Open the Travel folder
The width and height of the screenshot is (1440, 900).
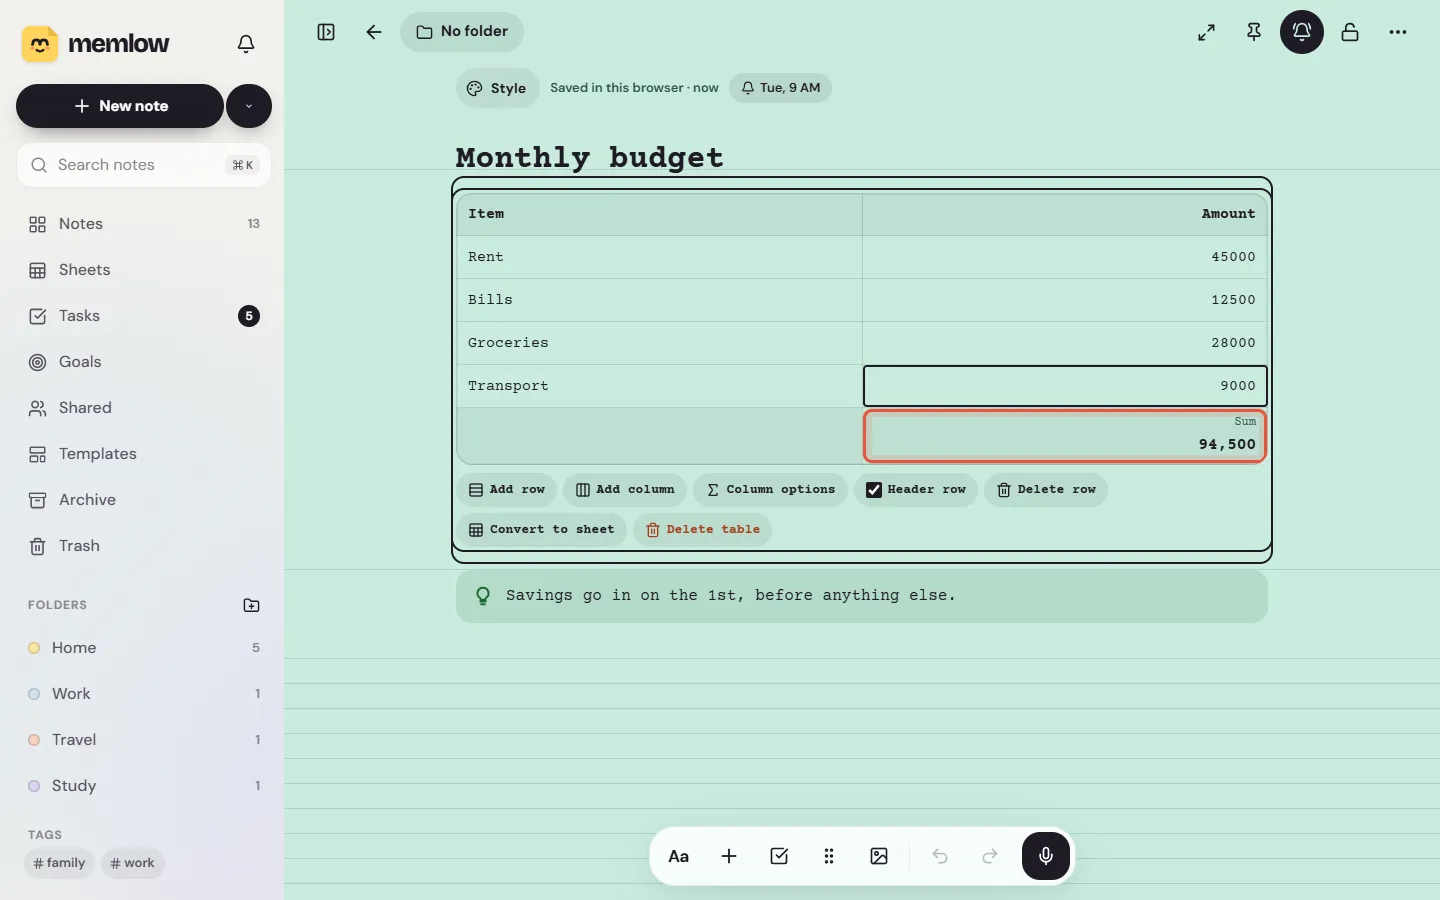click(144, 740)
